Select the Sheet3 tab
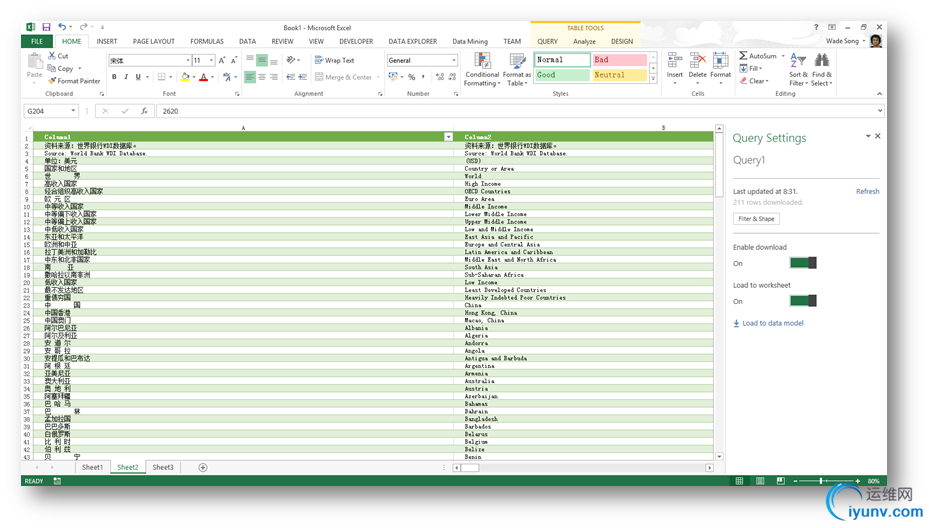The height and width of the screenshot is (528, 929). point(163,468)
